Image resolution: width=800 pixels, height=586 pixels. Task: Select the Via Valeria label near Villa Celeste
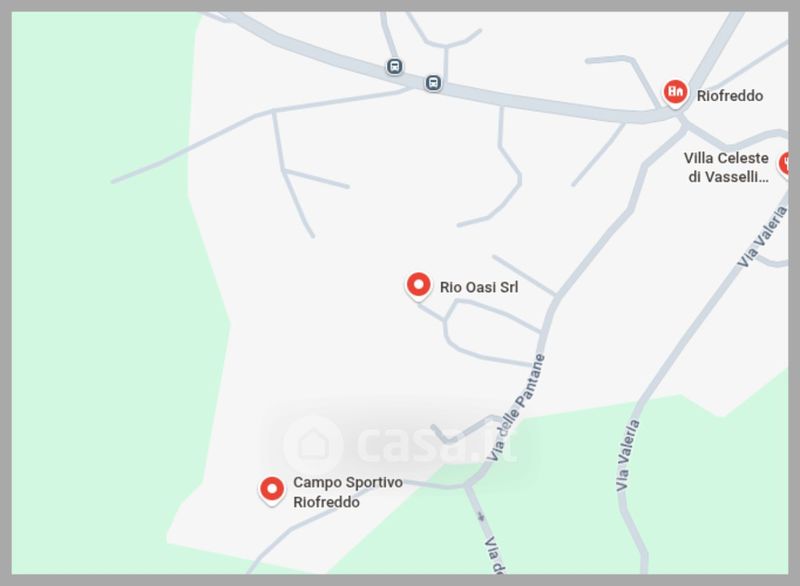coord(762,236)
